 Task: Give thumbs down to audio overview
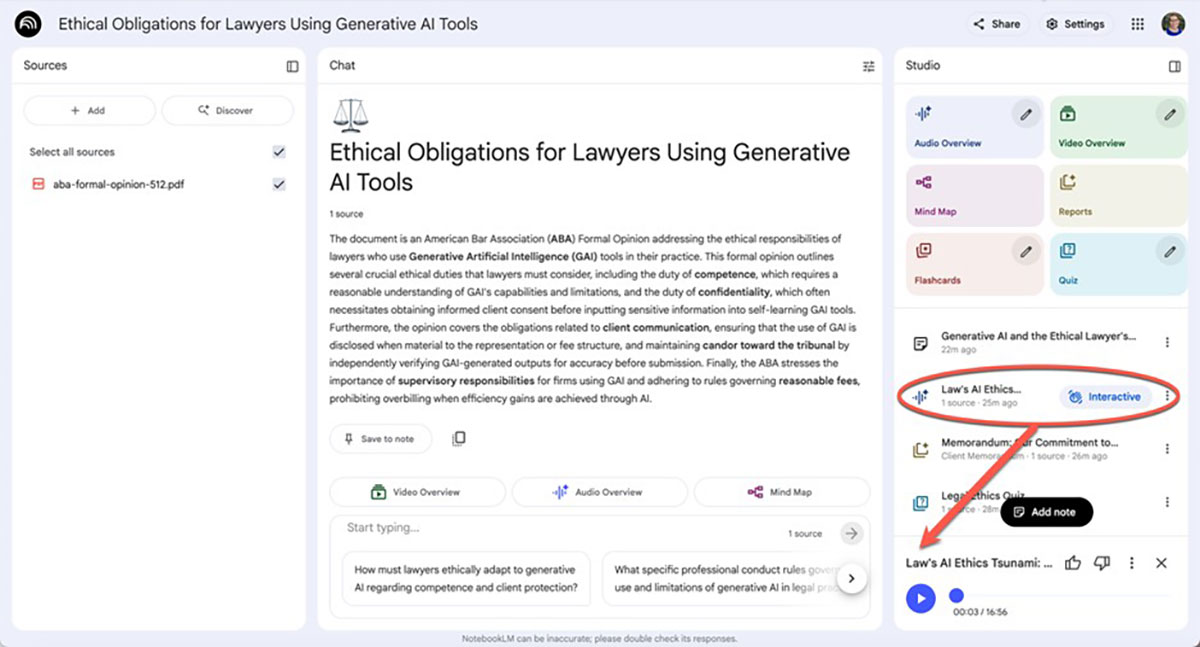coord(1102,563)
